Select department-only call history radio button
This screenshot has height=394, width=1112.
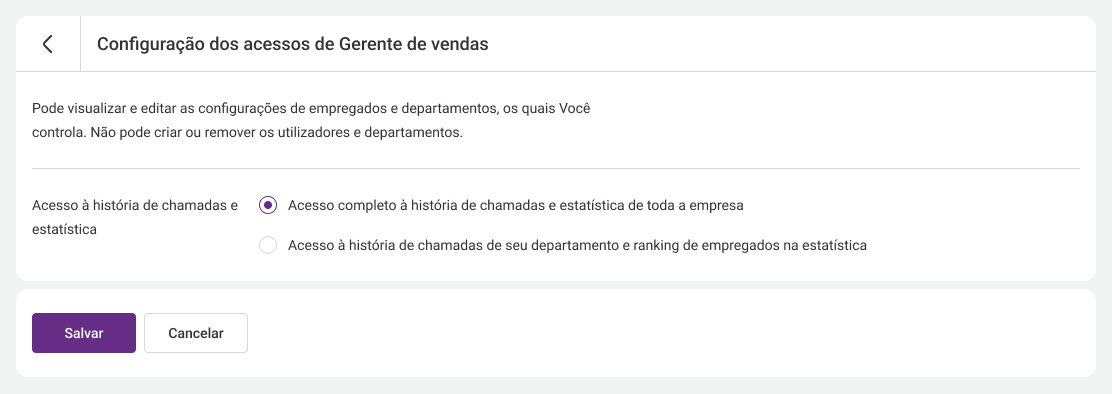point(268,245)
